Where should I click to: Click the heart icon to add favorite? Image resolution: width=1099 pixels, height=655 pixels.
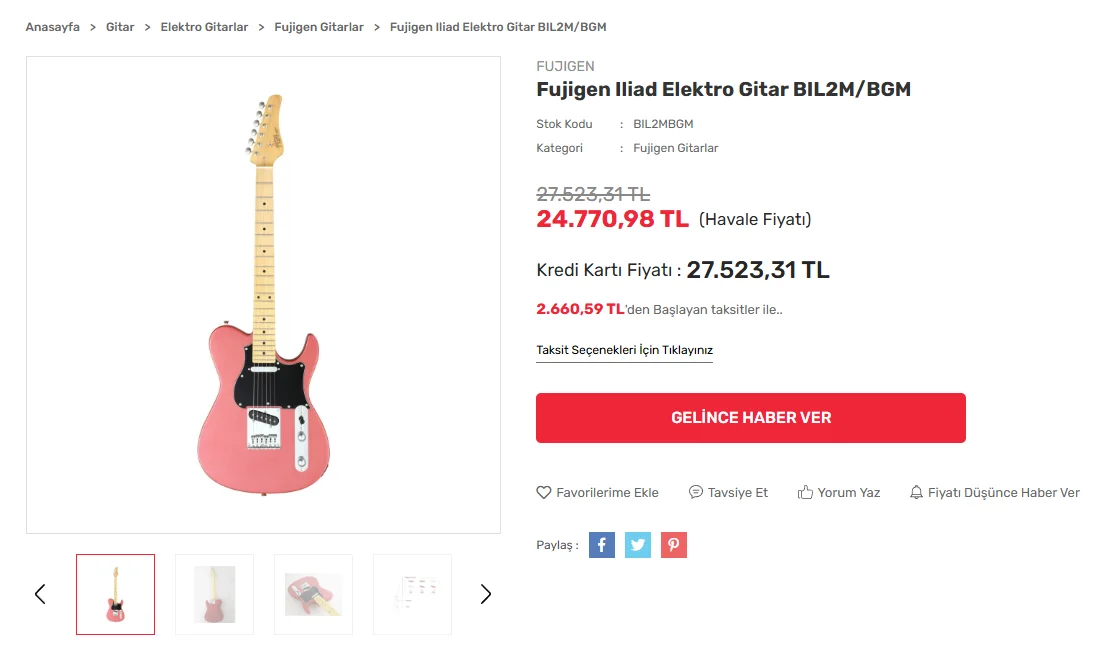pos(544,492)
